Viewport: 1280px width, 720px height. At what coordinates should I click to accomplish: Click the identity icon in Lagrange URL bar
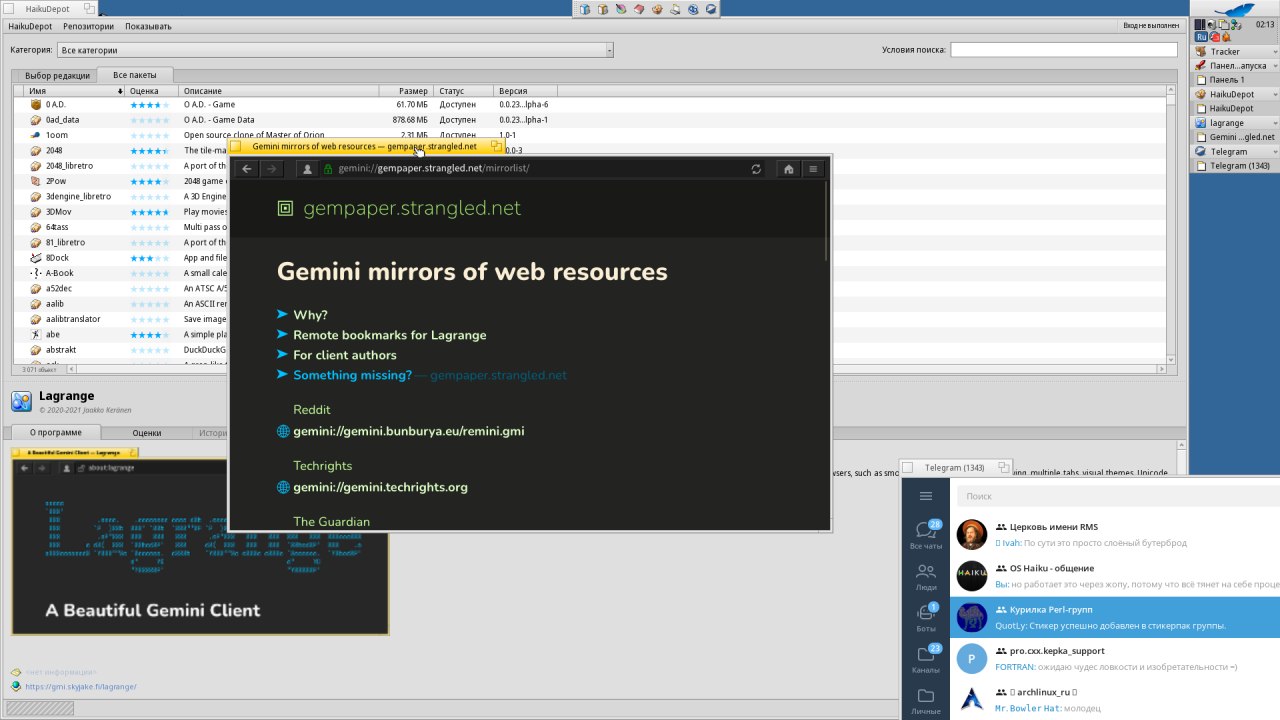pos(309,169)
